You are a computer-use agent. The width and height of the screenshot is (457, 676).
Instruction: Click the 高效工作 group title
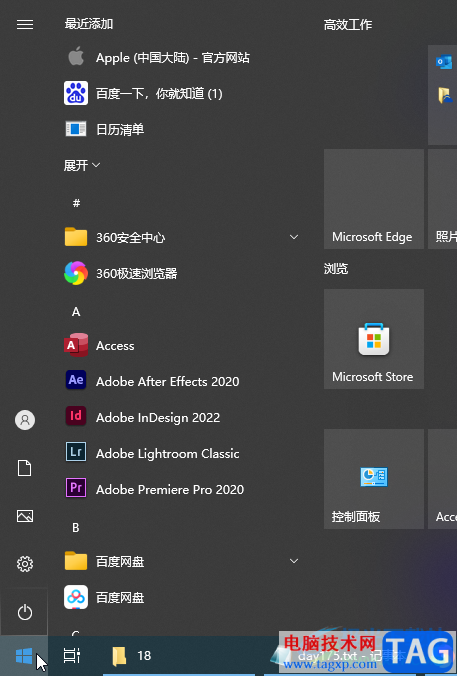(x=348, y=25)
